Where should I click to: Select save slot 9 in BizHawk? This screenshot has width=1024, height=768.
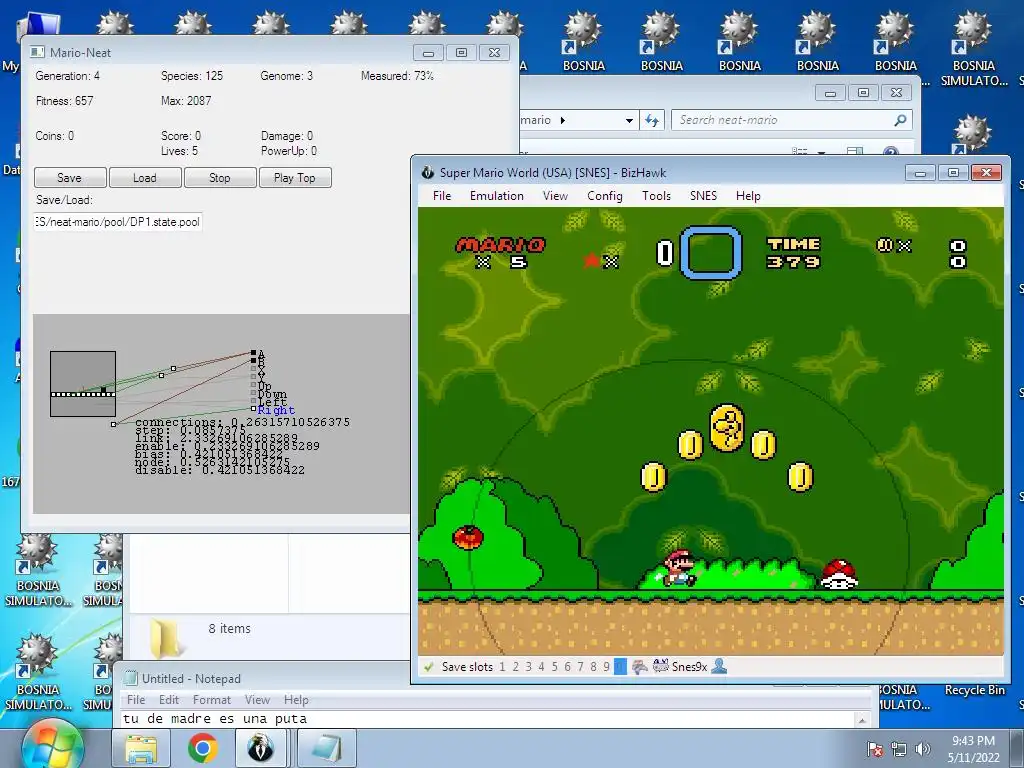pos(606,667)
